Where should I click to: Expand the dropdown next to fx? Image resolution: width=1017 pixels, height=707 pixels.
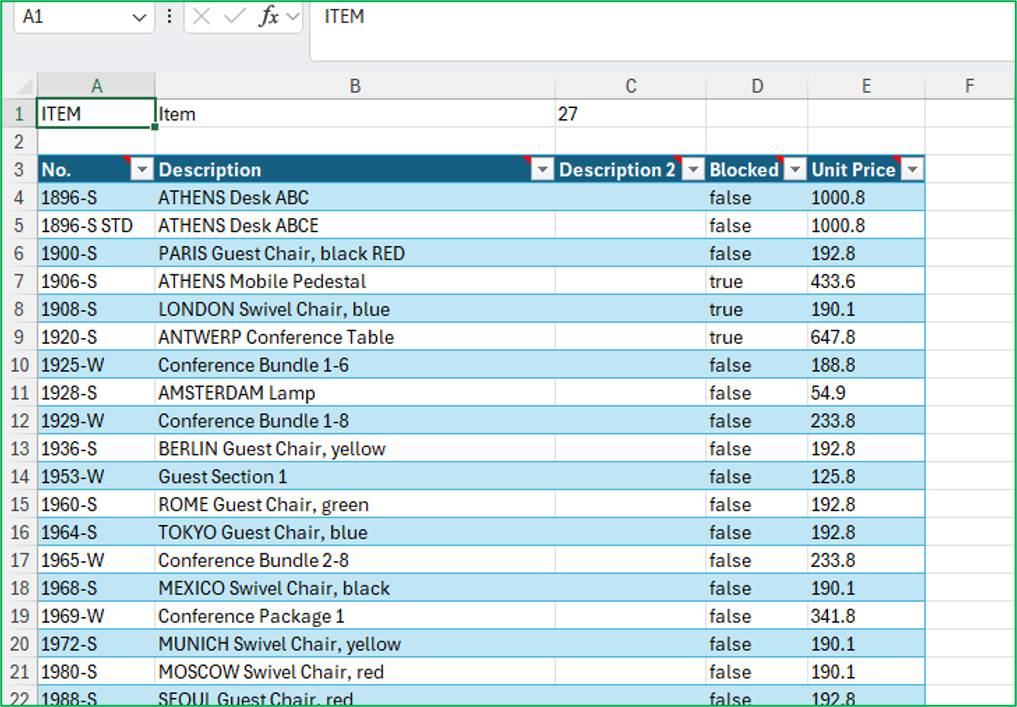point(293,17)
